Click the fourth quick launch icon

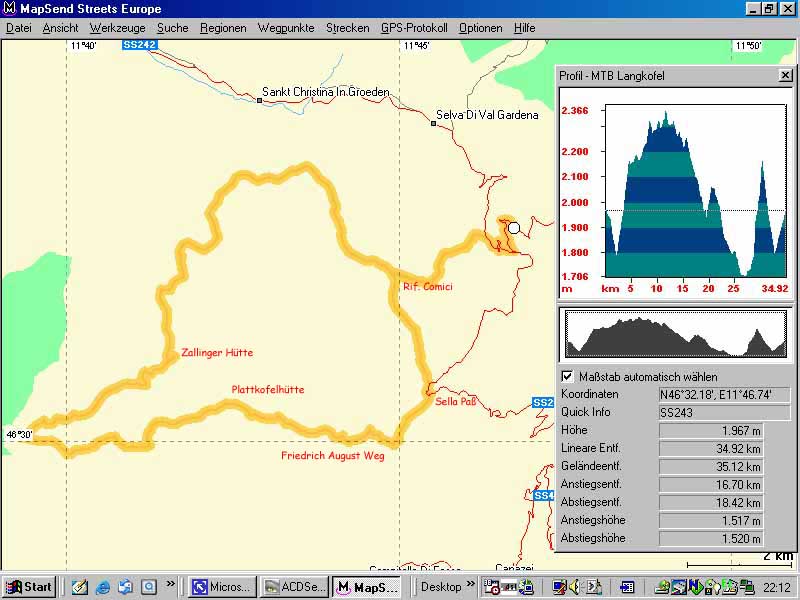pos(148,587)
